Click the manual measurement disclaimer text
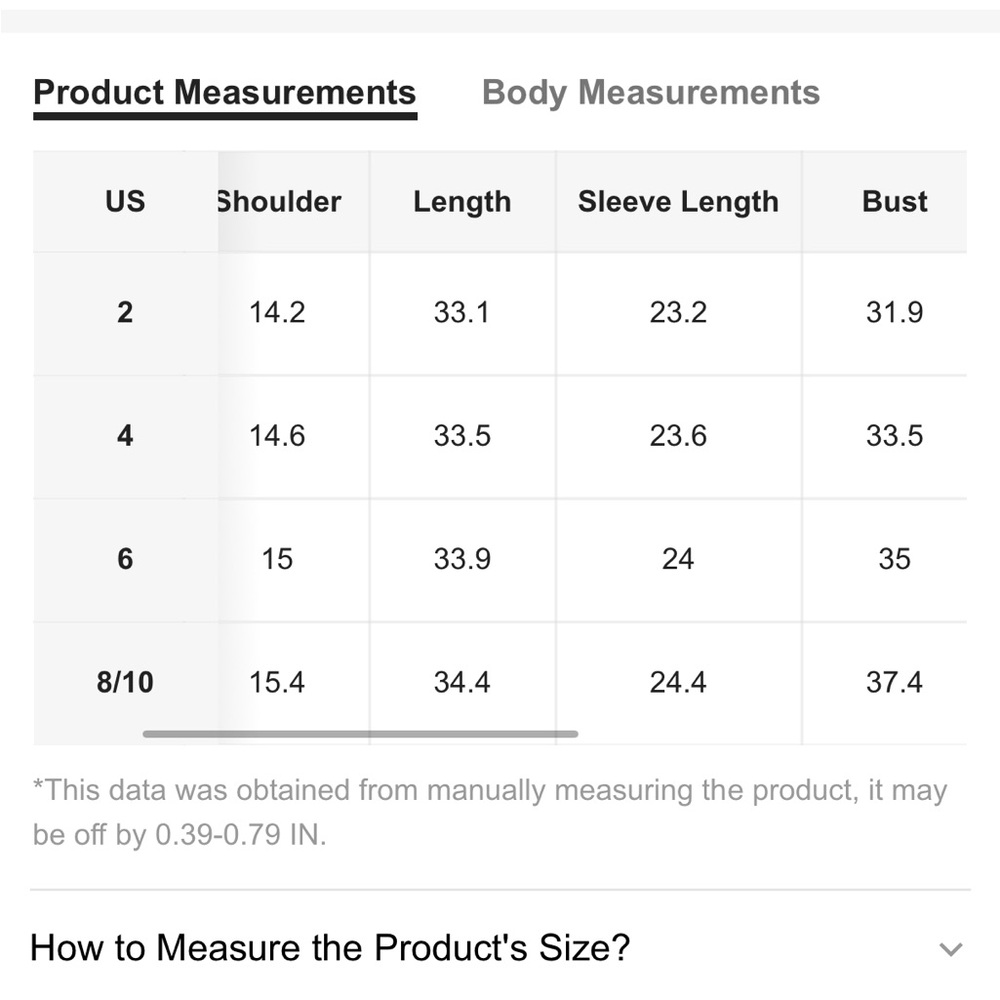This screenshot has height=1000, width=1000. [489, 812]
